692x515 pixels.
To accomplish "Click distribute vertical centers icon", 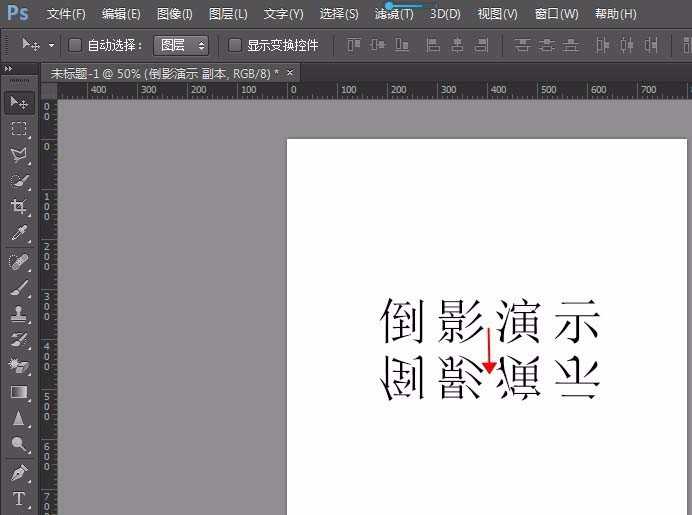I will click(x=547, y=45).
